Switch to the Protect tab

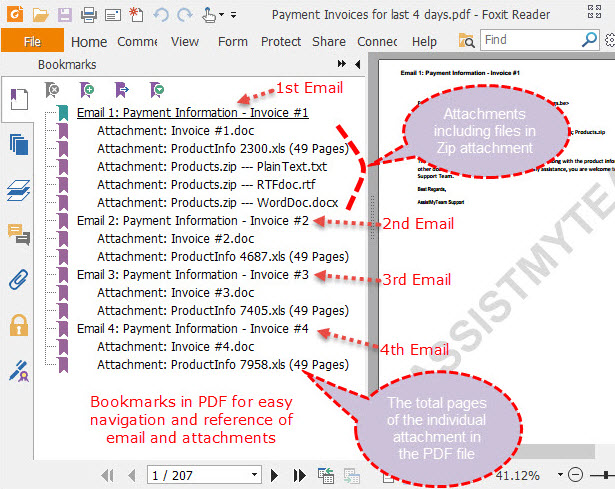click(281, 41)
